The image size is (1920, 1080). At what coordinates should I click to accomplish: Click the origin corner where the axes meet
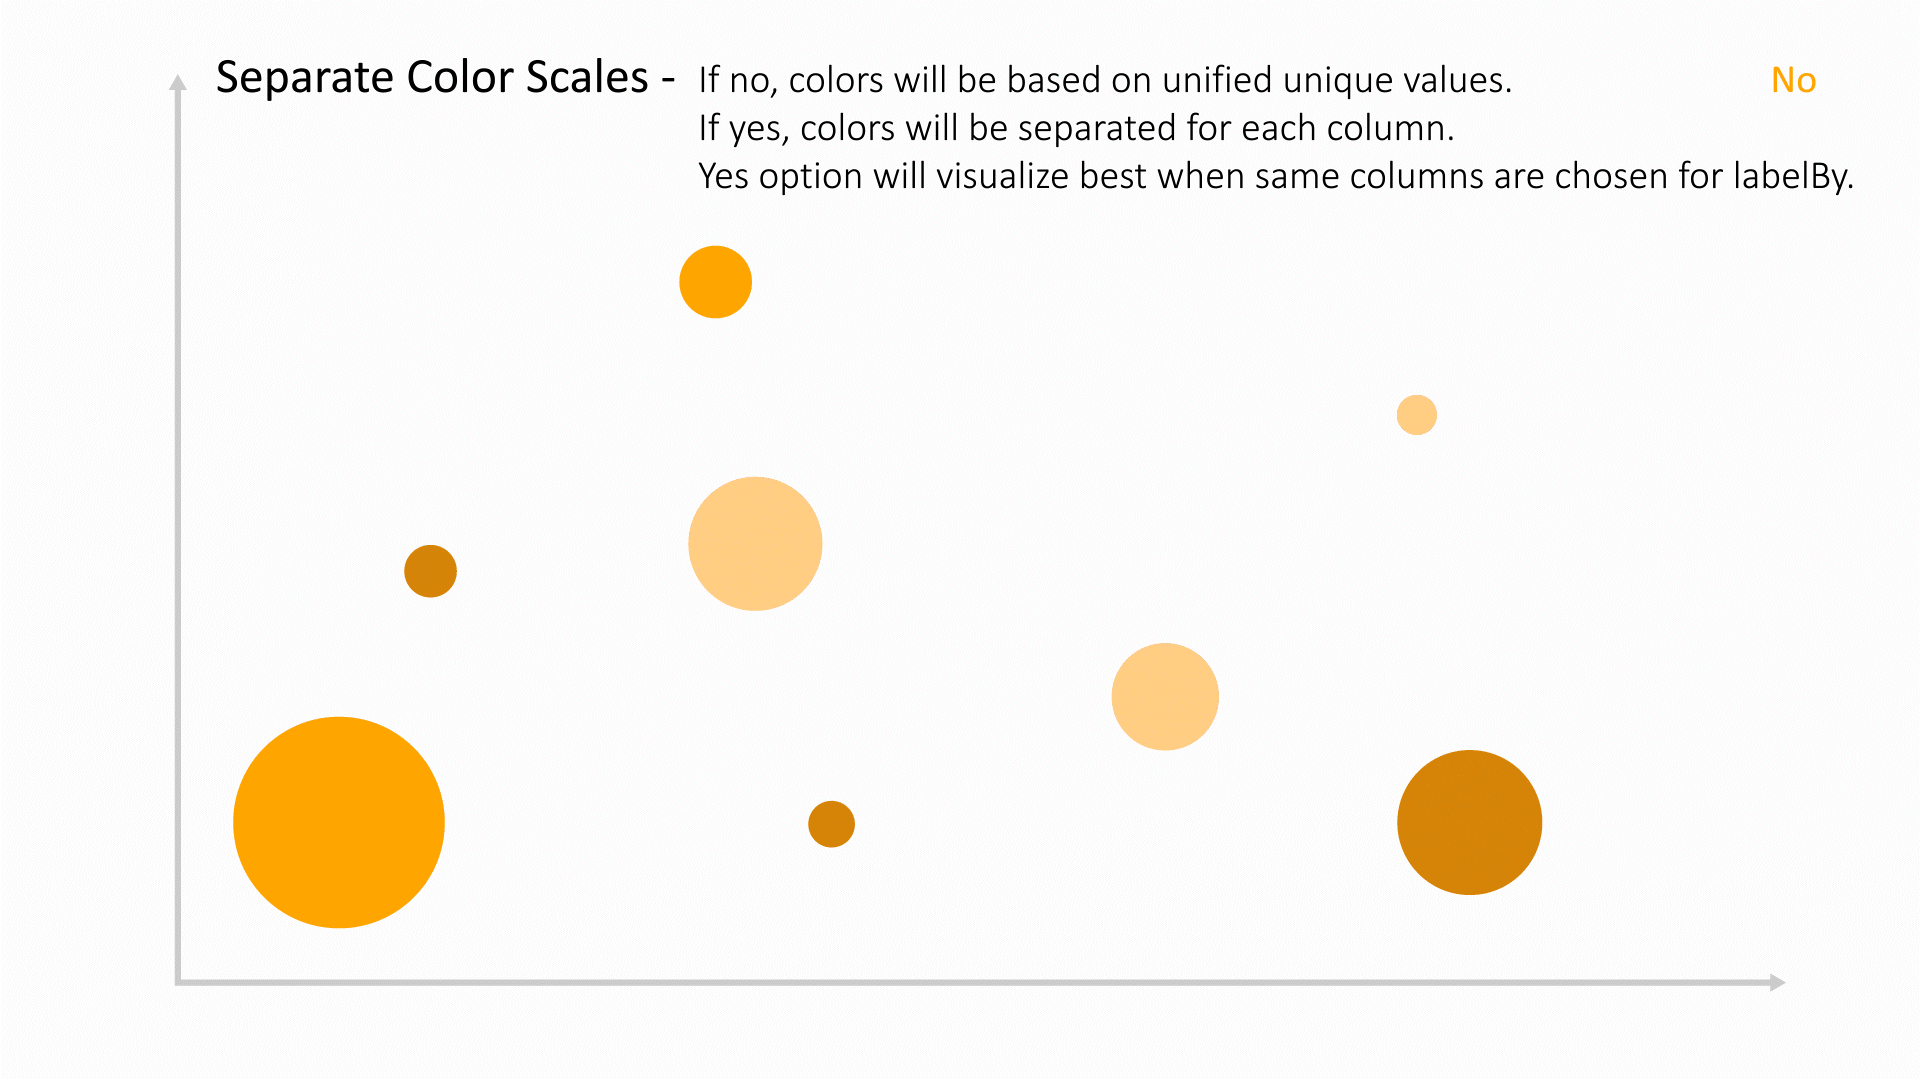(x=179, y=982)
